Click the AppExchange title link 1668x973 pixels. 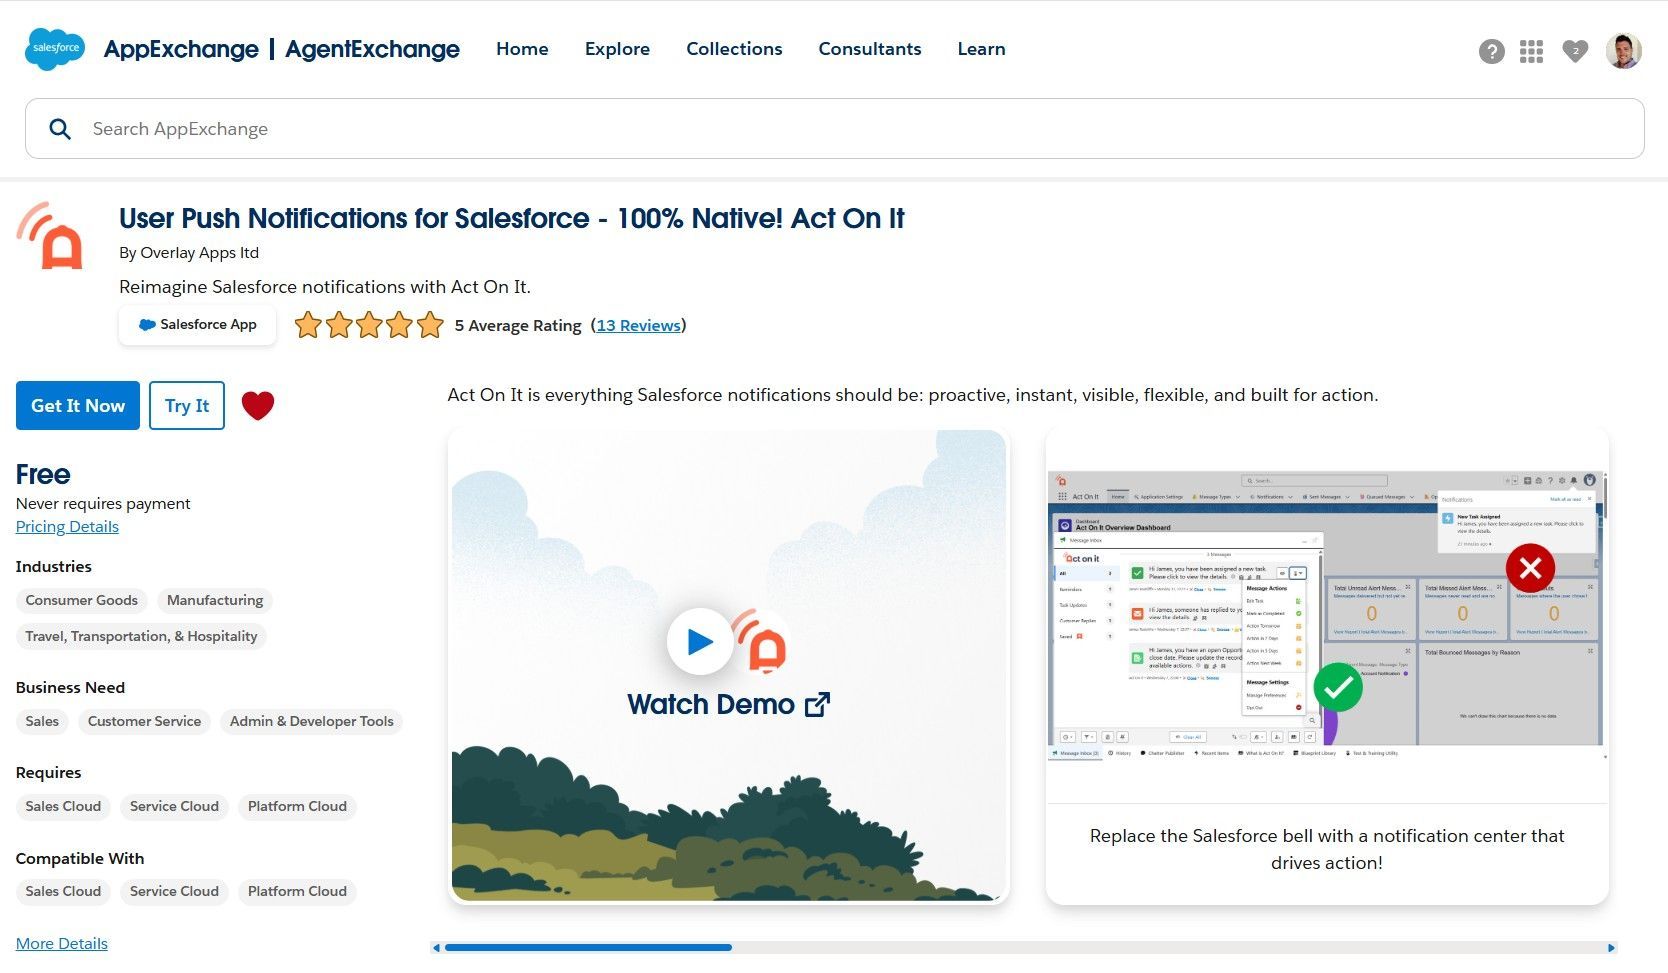[181, 49]
